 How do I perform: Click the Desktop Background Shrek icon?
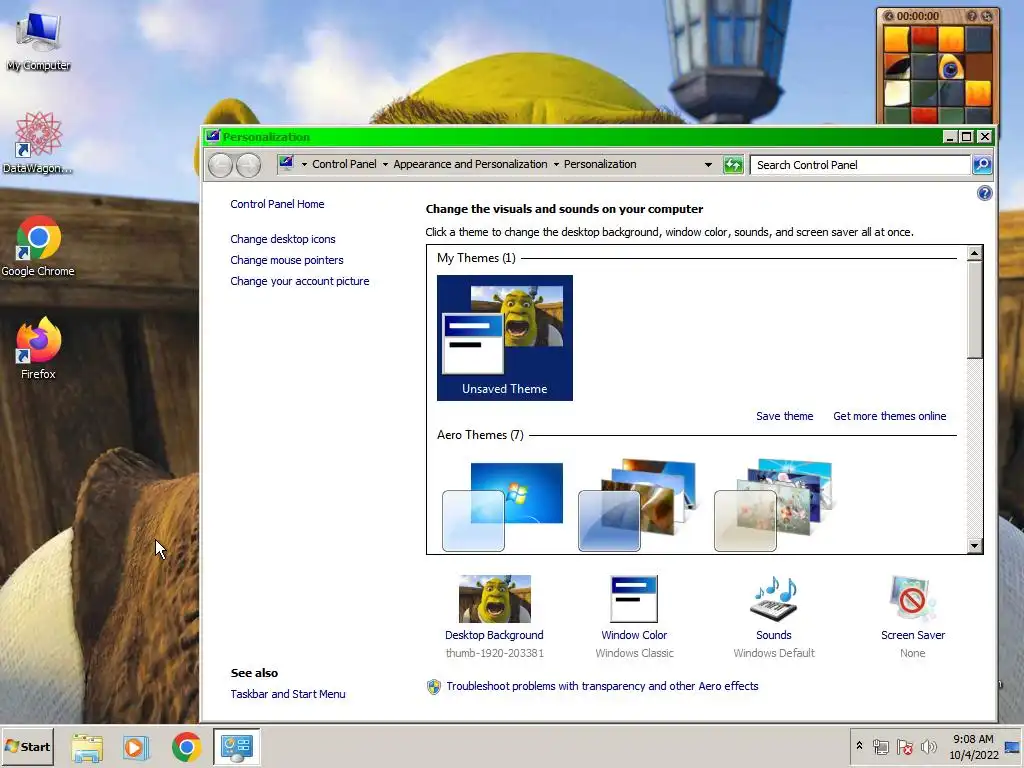[x=494, y=599]
